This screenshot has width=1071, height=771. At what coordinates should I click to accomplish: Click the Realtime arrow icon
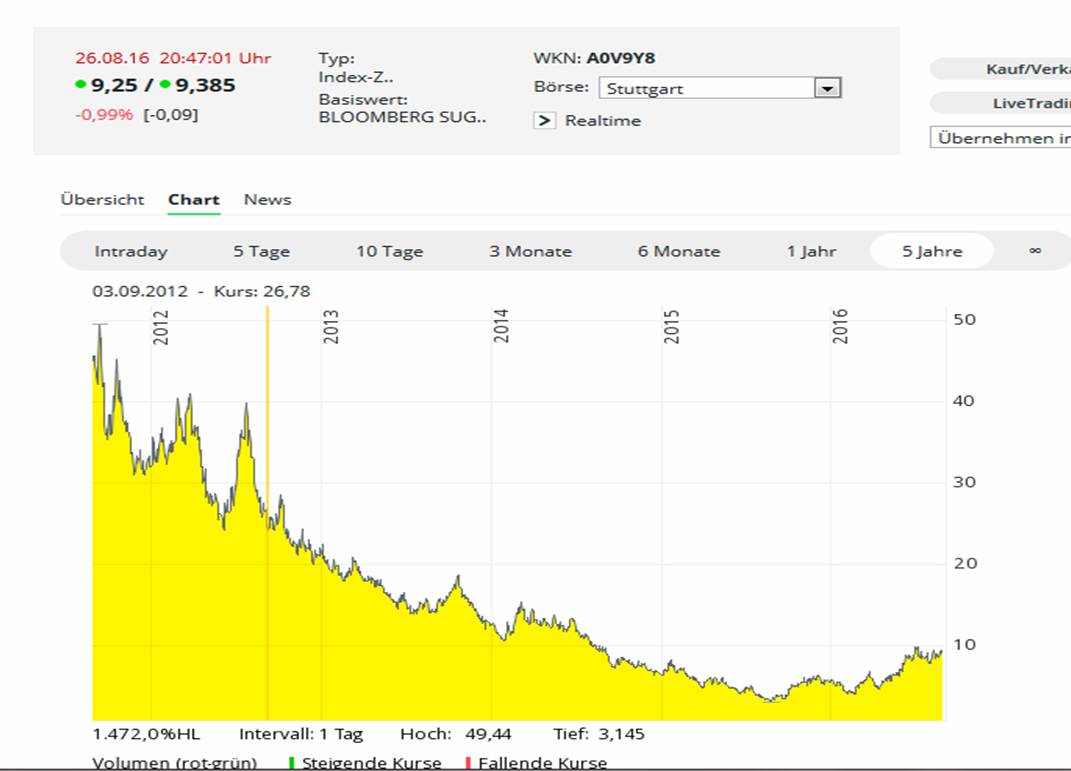click(544, 121)
